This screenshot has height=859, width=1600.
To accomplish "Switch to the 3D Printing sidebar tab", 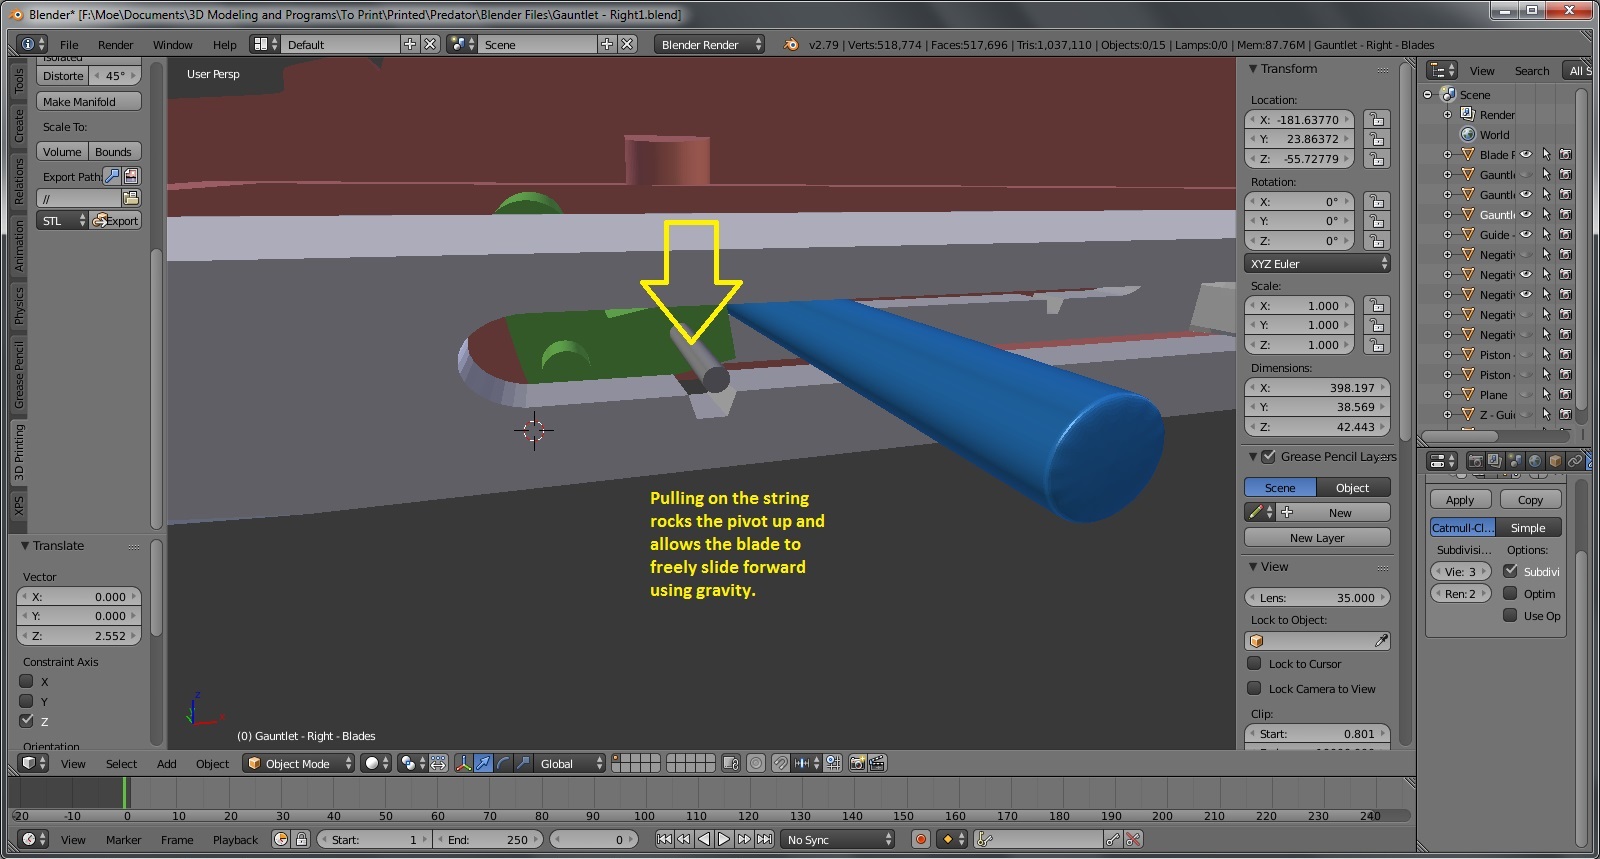I will (x=18, y=451).
